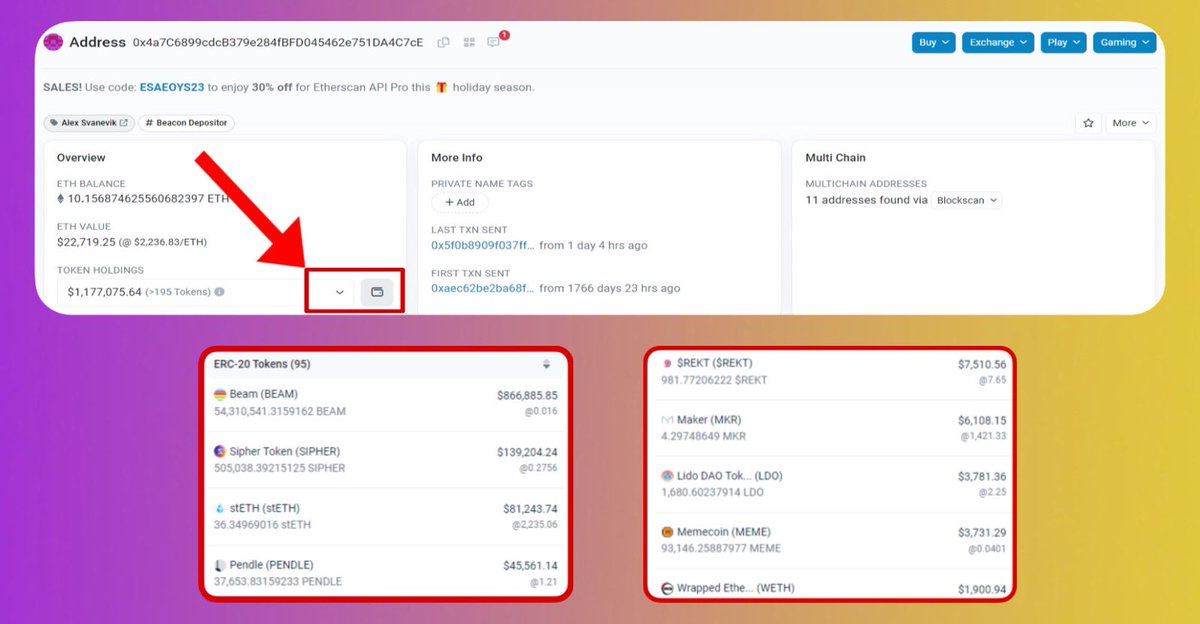Click the Beam value $866,885.85
The image size is (1200, 624).
coord(527,396)
